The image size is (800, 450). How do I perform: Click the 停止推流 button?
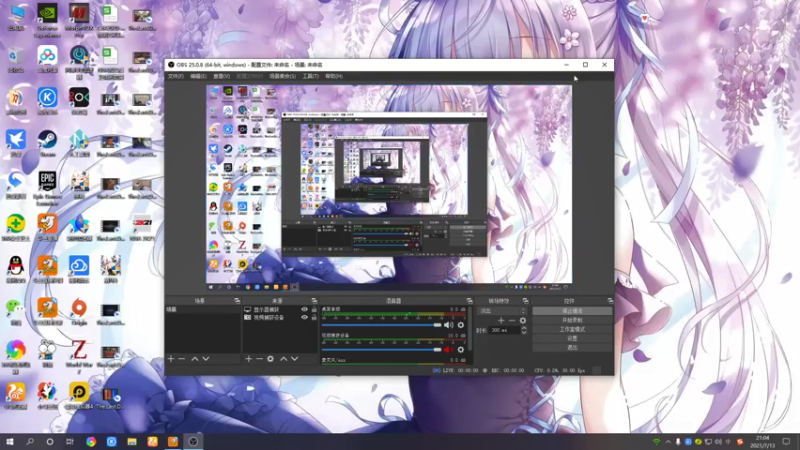pyautogui.click(x=572, y=311)
